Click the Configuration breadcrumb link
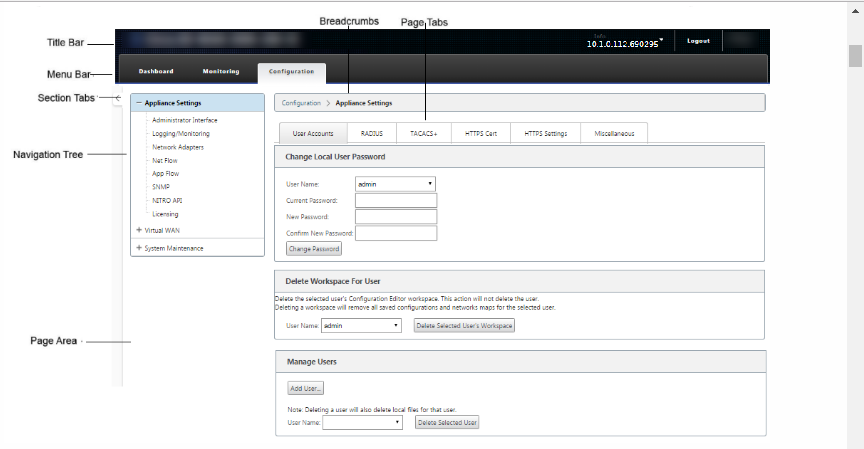This screenshot has height=449, width=864. [x=301, y=103]
